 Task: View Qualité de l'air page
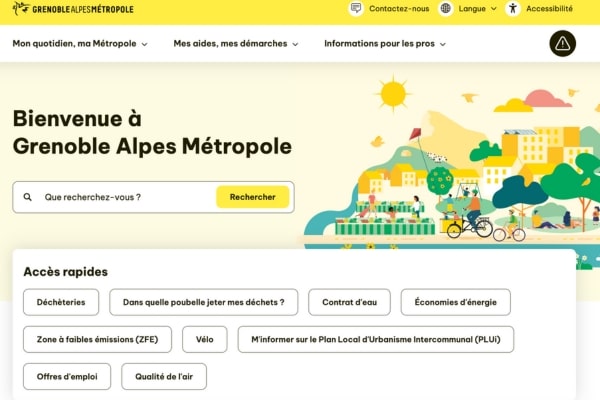(x=164, y=376)
